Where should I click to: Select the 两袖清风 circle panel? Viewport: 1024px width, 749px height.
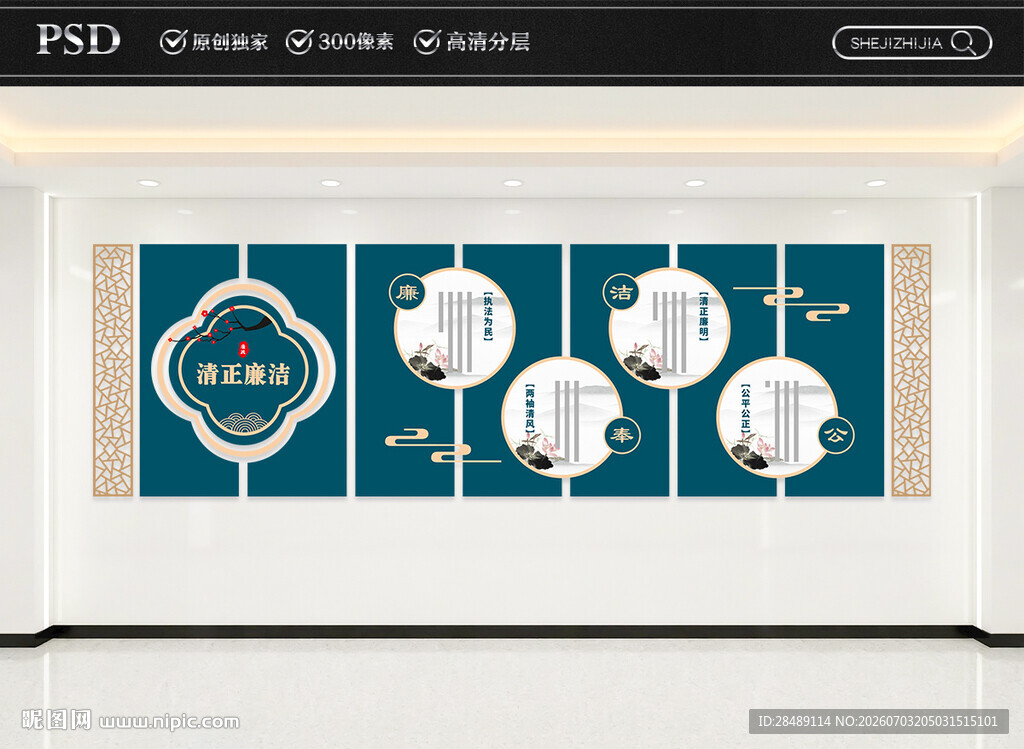pyautogui.click(x=562, y=417)
